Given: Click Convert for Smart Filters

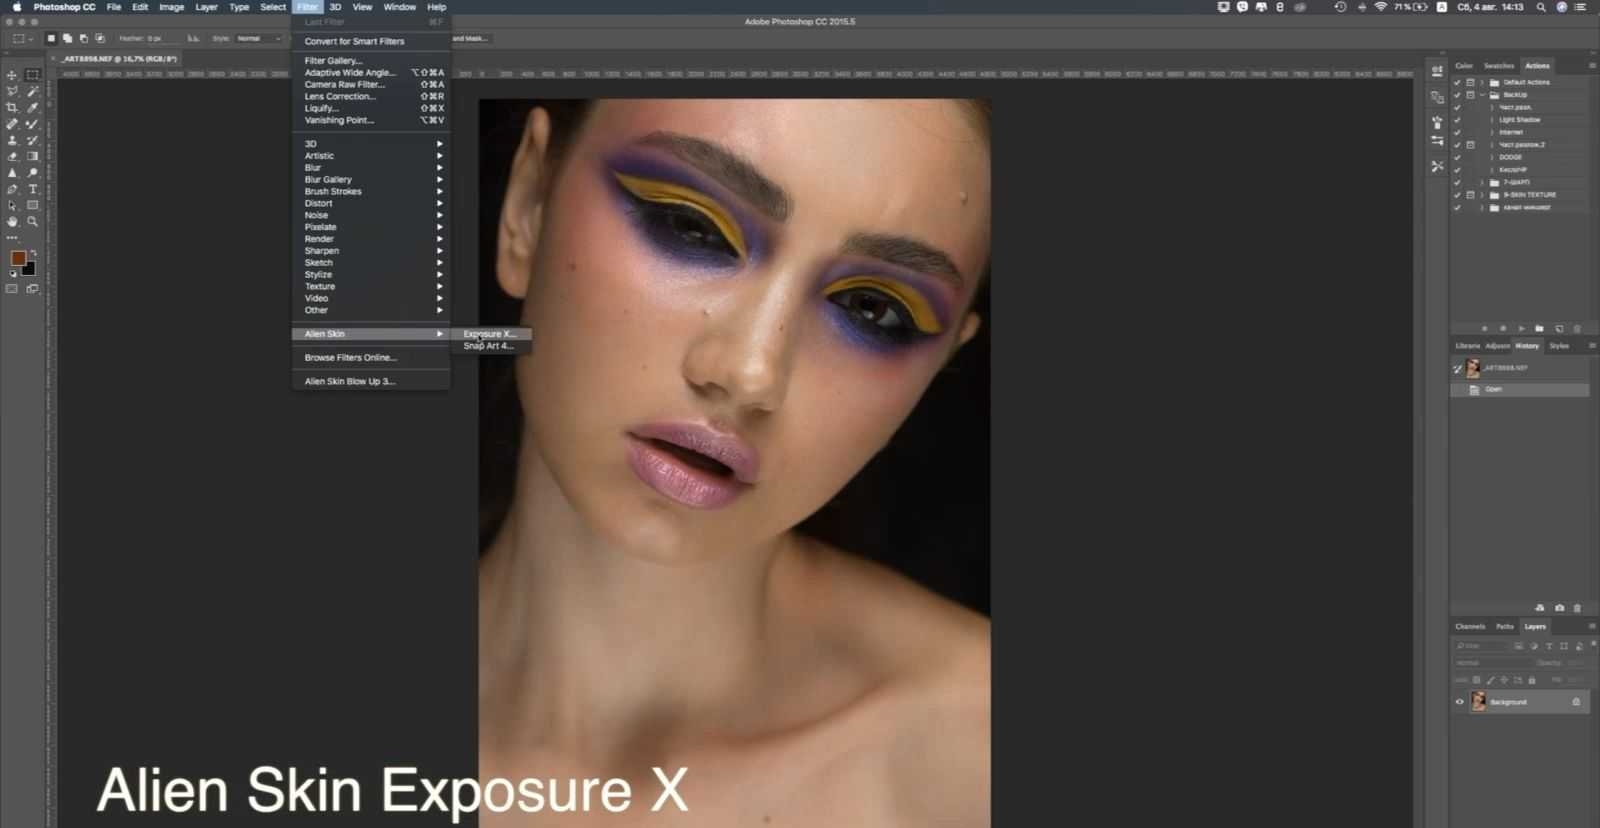Looking at the screenshot, I should click(x=371, y=42).
